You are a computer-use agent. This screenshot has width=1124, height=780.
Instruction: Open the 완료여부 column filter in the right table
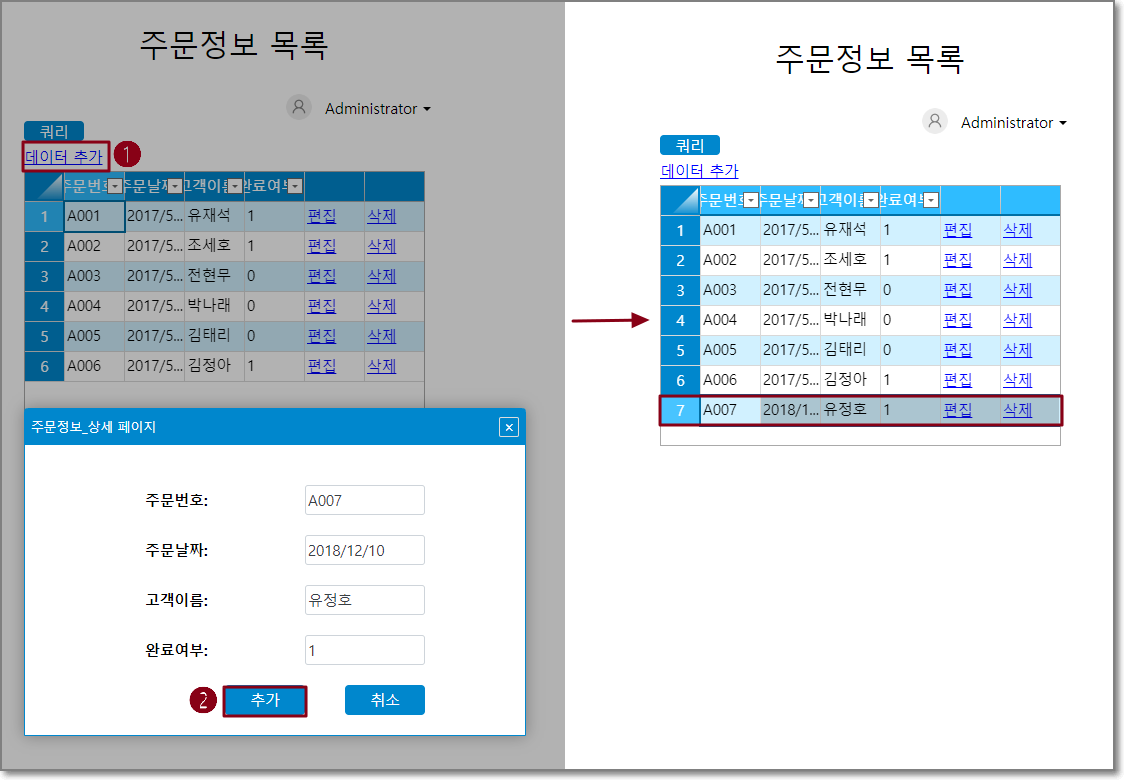coord(931,201)
